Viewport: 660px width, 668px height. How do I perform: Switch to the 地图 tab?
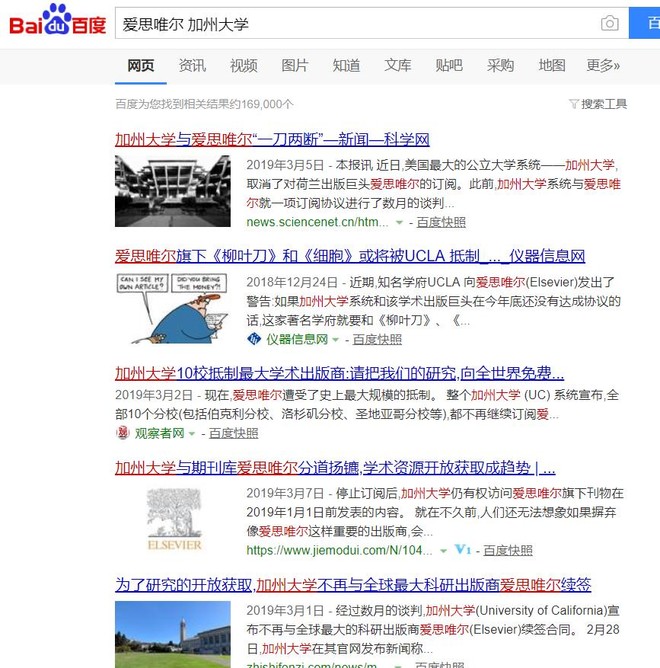[552, 66]
